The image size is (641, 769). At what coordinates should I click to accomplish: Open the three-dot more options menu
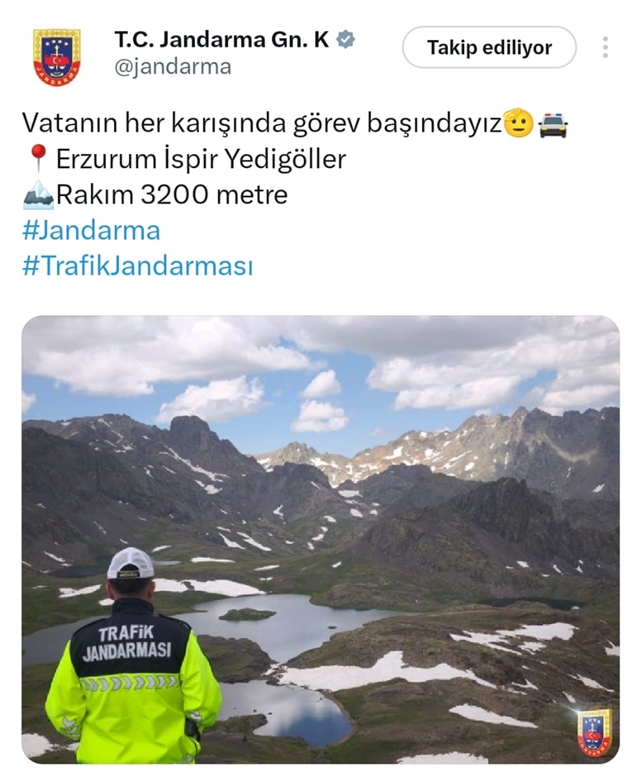coord(606,48)
